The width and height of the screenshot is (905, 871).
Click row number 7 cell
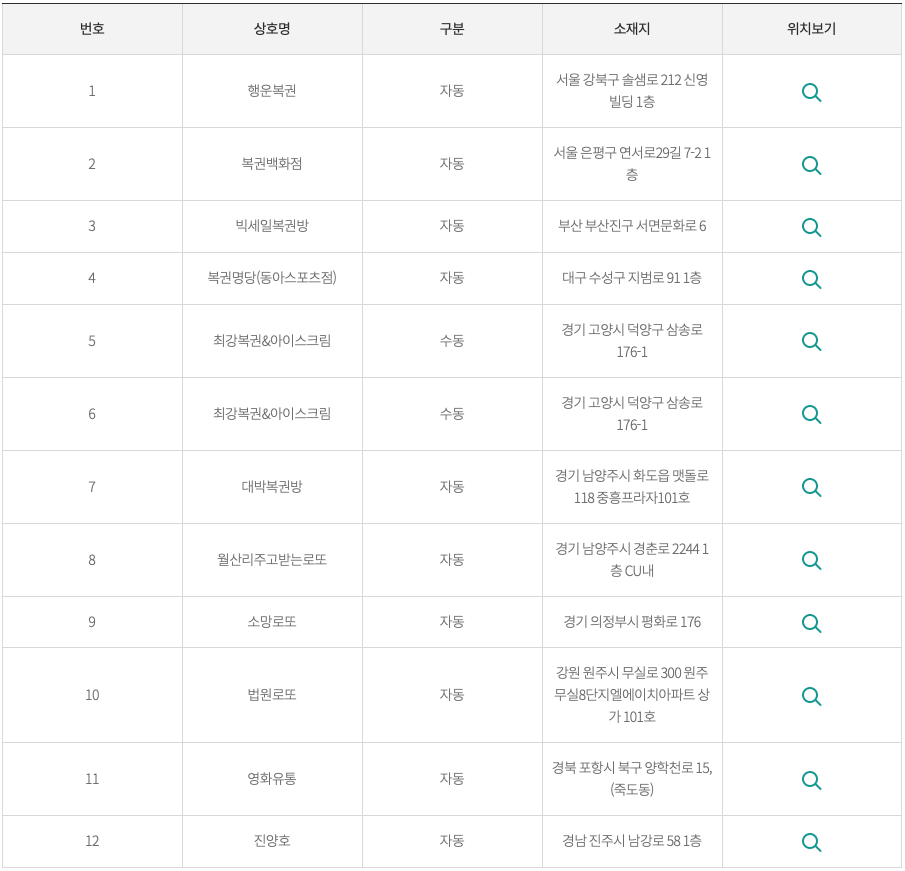(92, 487)
